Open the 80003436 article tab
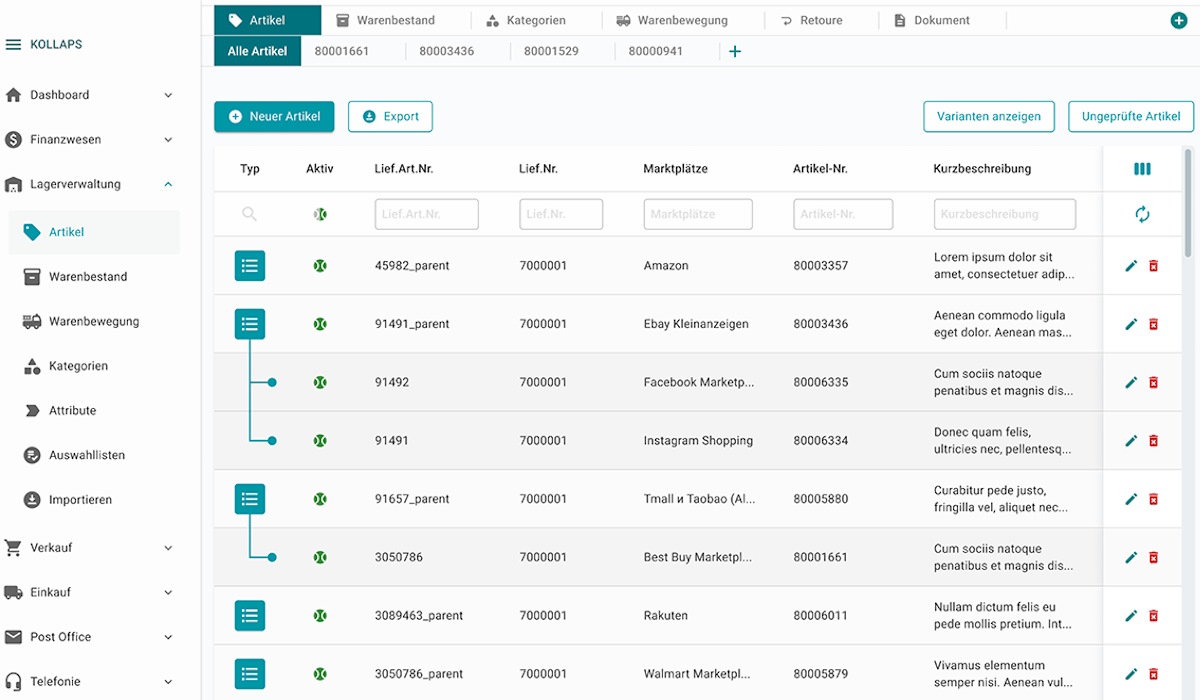This screenshot has width=1200, height=700. point(446,51)
